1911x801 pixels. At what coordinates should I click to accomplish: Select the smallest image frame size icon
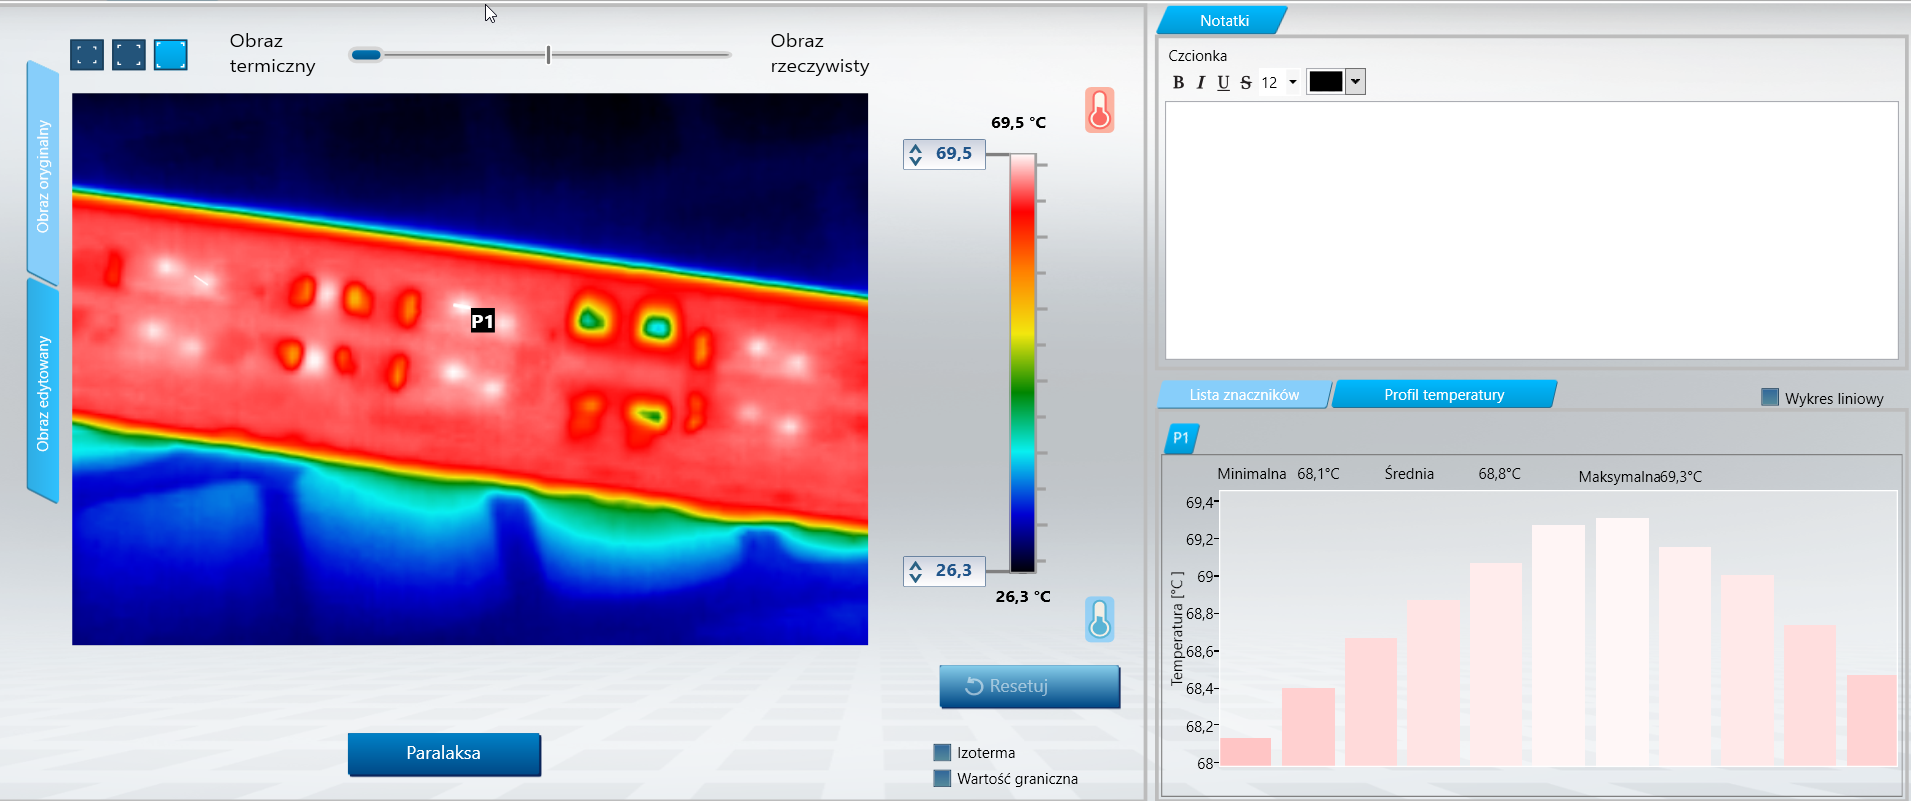(87, 55)
